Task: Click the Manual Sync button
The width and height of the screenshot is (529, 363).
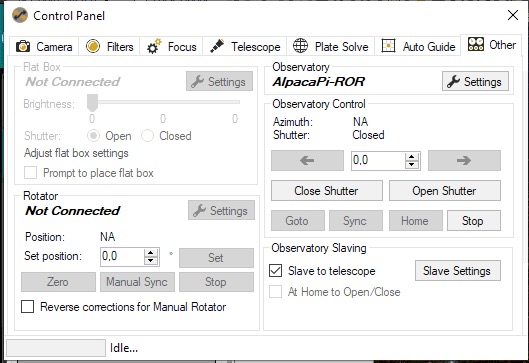Action: 137,282
